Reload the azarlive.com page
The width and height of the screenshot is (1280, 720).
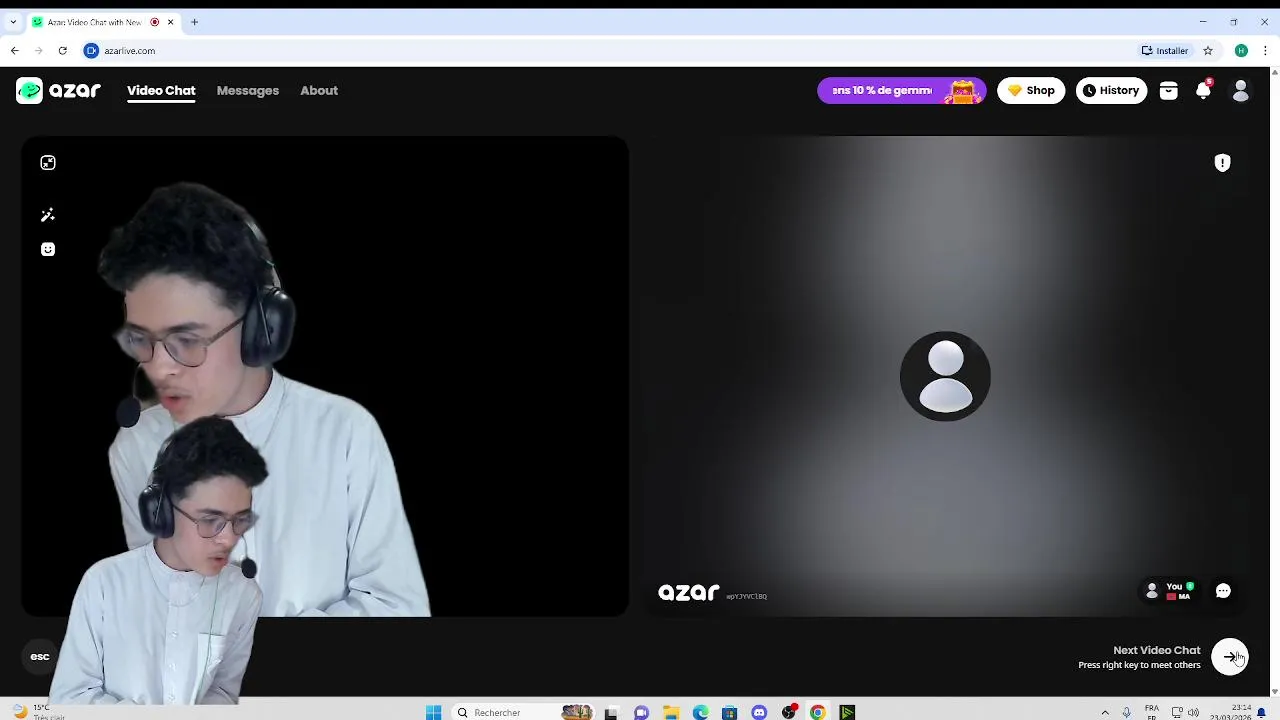pos(62,51)
